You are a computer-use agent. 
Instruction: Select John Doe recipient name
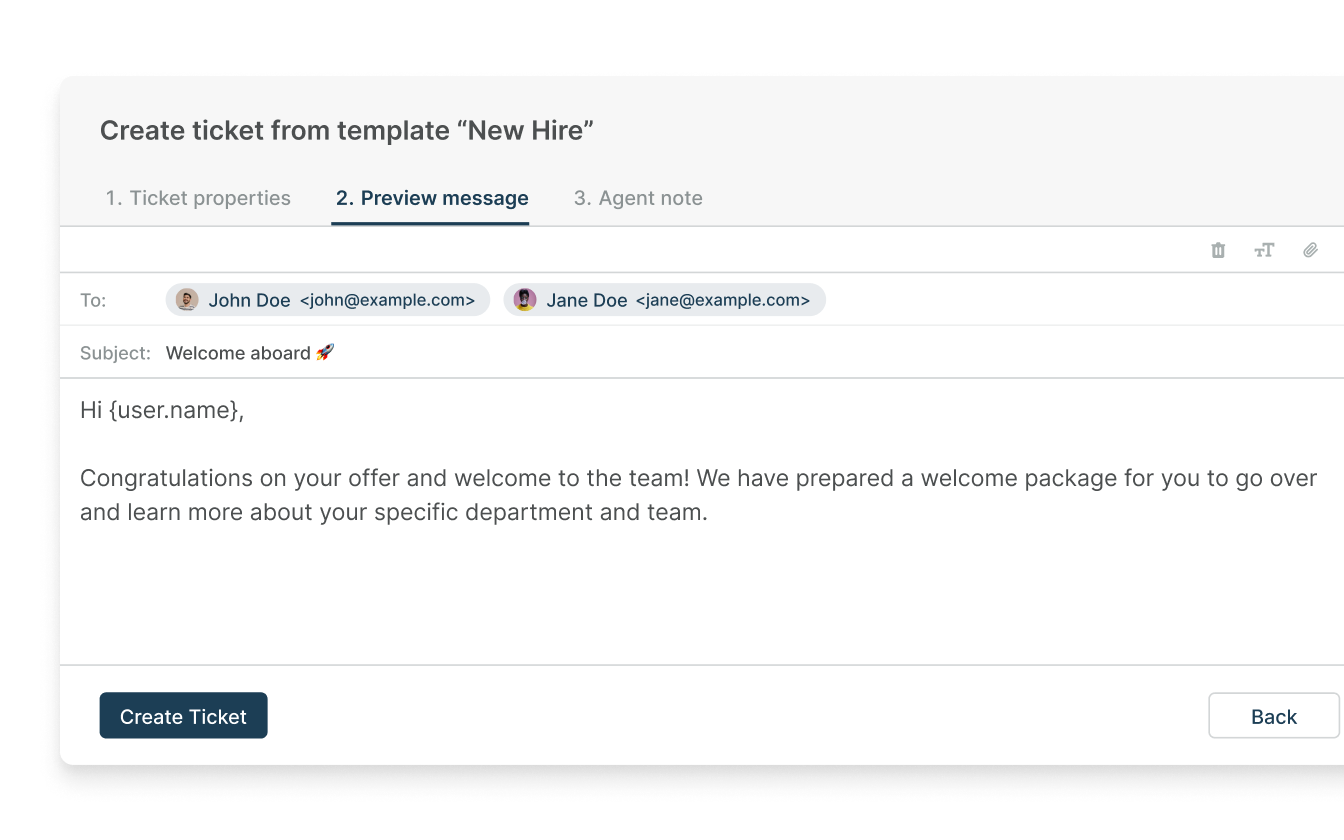click(249, 300)
